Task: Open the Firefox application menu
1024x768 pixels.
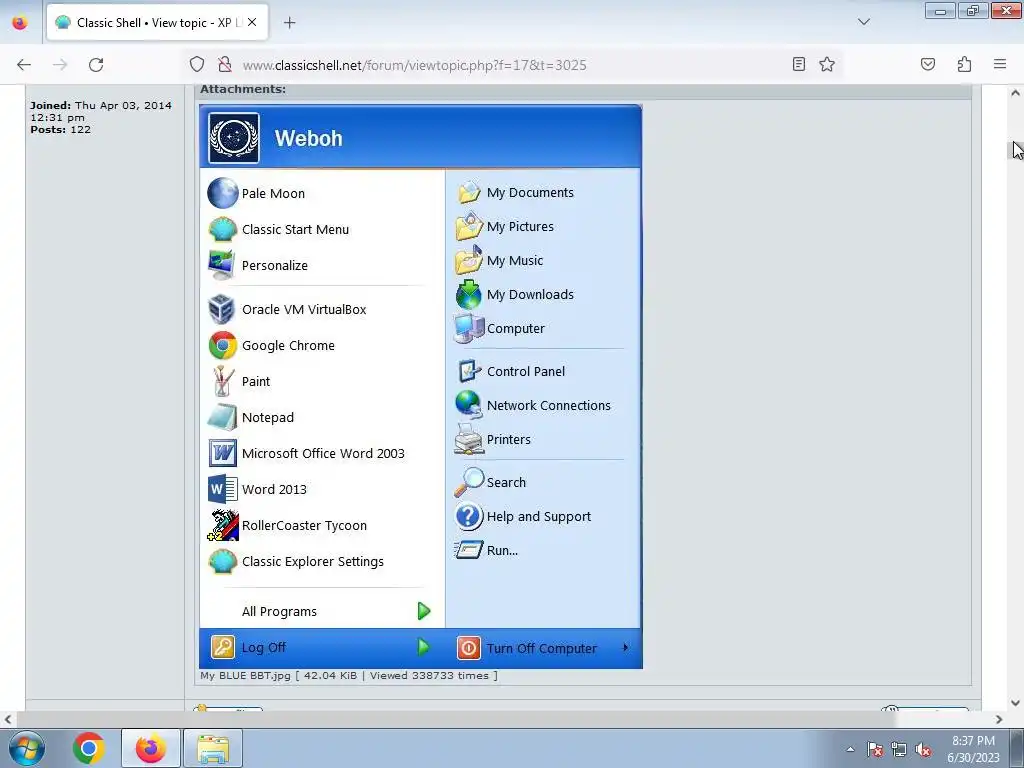Action: click(1000, 64)
